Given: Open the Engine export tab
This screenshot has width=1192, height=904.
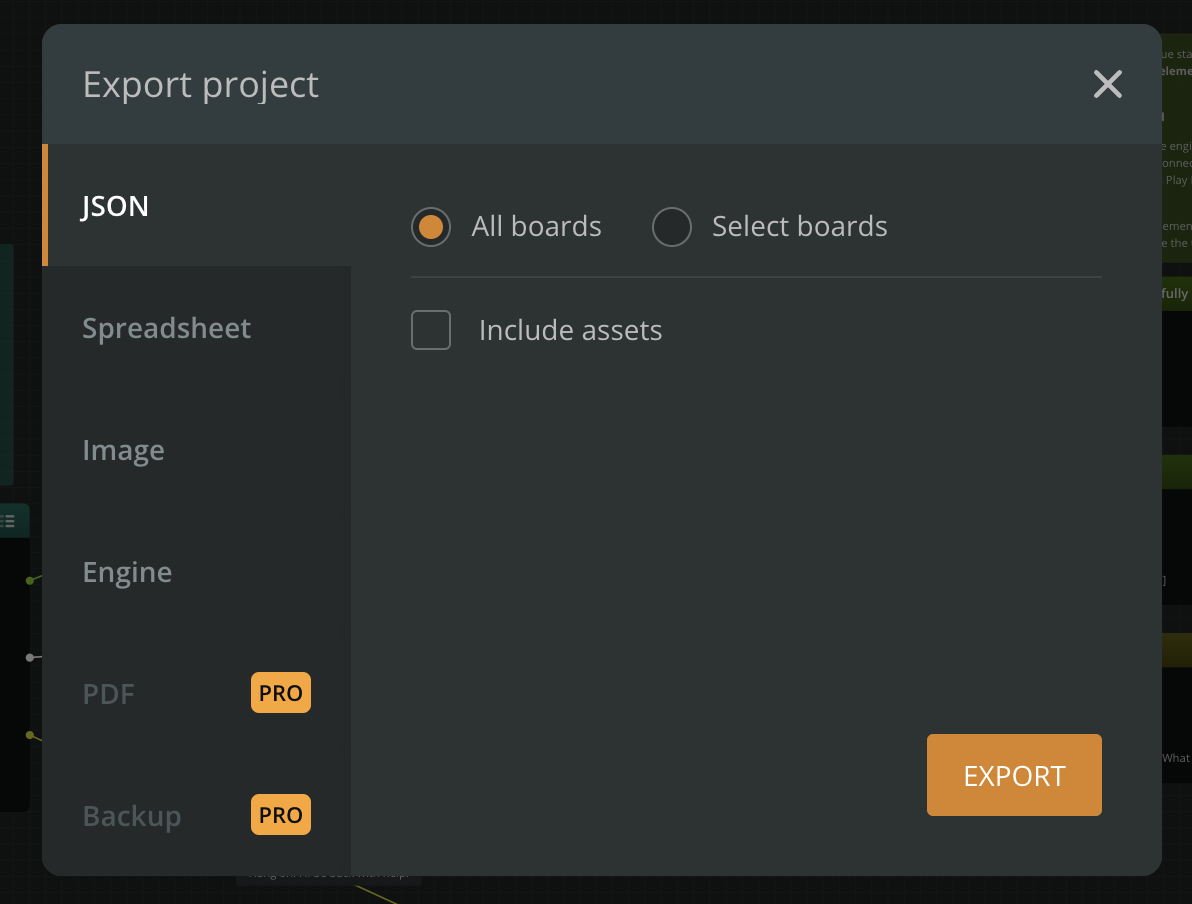Looking at the screenshot, I should pyautogui.click(x=127, y=572).
